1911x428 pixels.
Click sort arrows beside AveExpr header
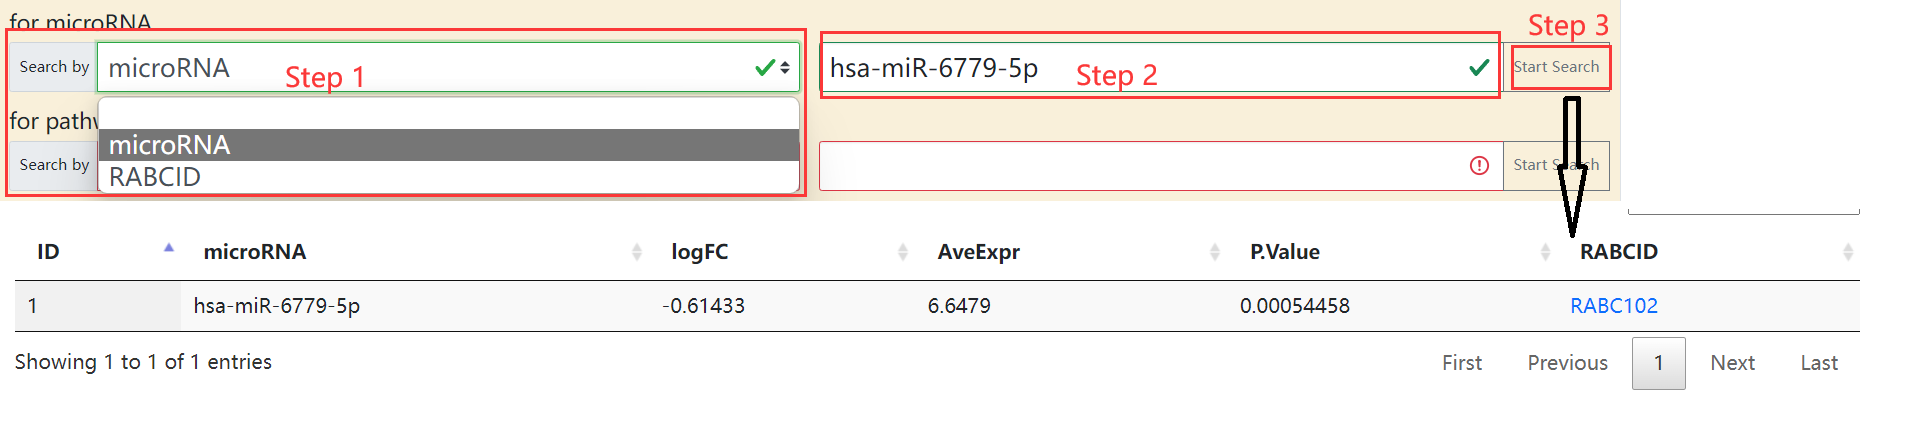(x=1215, y=252)
